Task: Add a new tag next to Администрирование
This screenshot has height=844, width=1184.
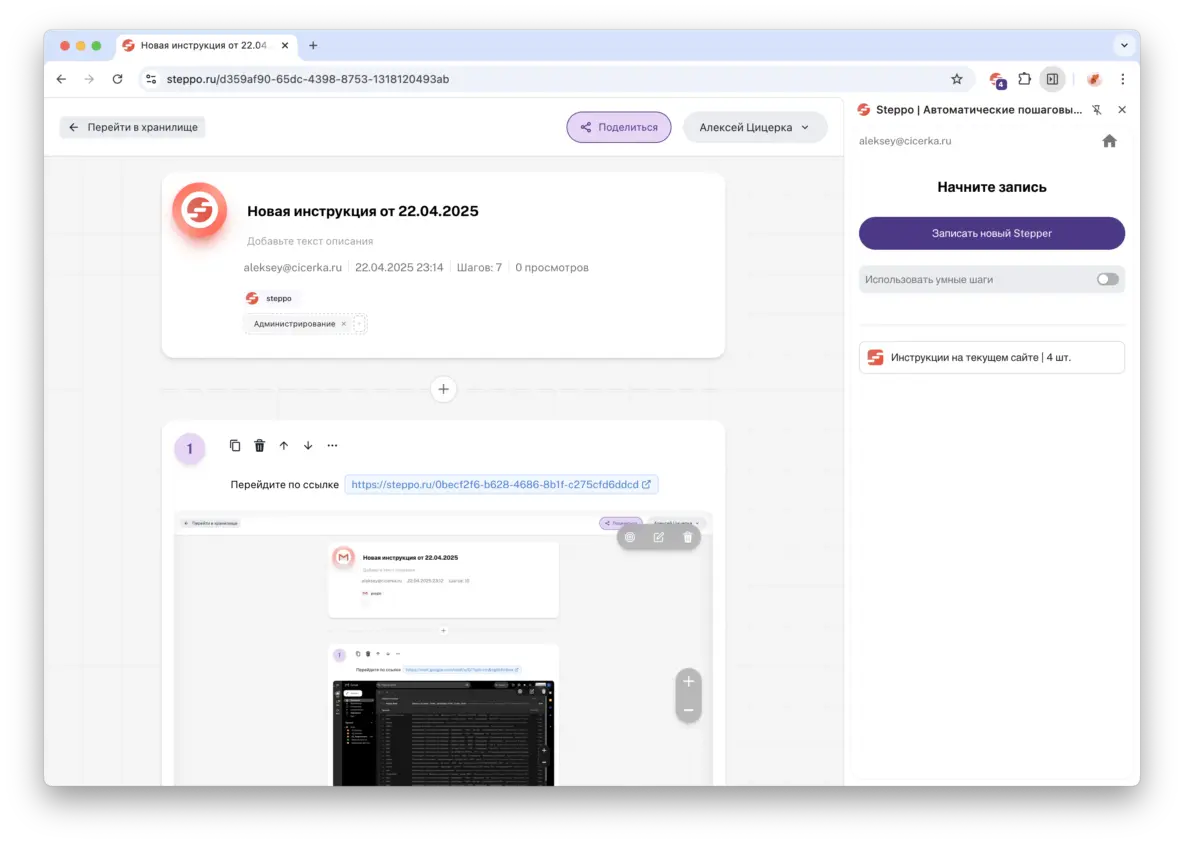Action: [359, 324]
